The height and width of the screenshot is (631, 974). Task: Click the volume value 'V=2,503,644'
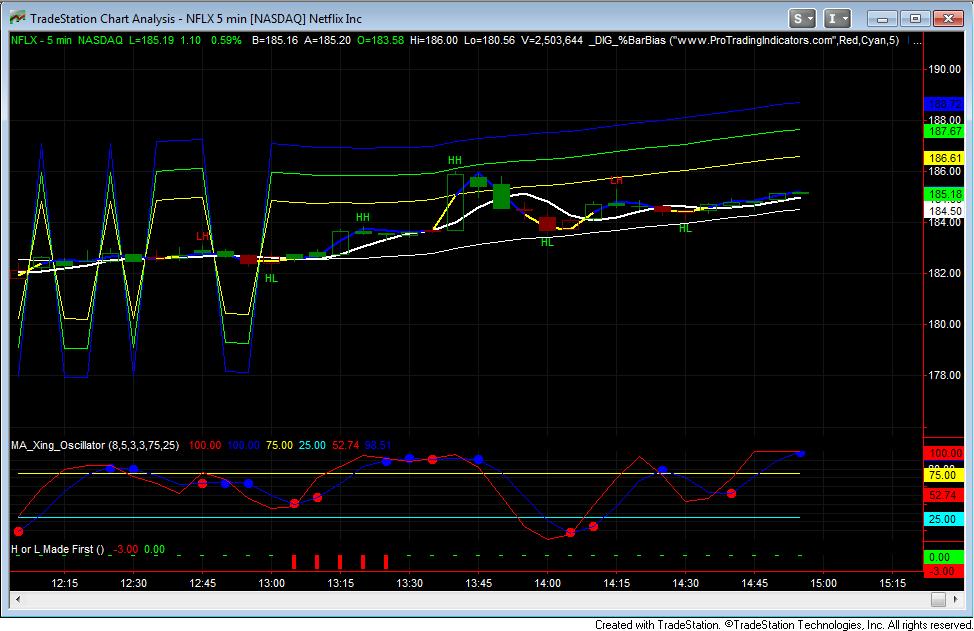pyautogui.click(x=552, y=40)
